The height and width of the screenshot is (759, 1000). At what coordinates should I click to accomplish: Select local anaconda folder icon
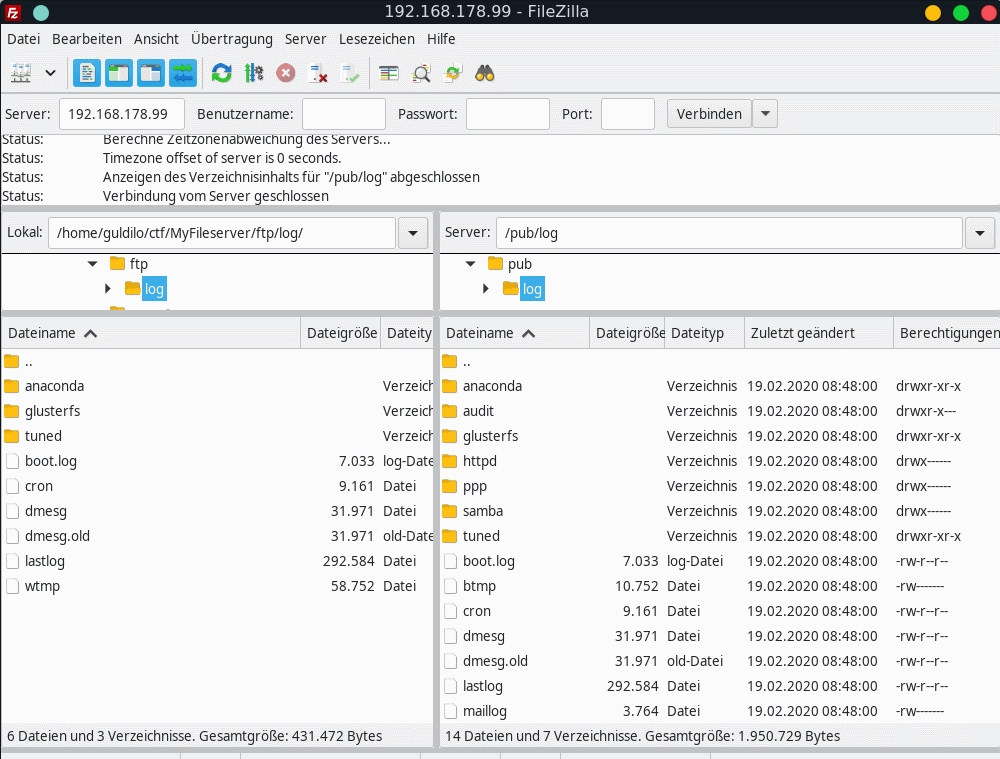[x=11, y=386]
